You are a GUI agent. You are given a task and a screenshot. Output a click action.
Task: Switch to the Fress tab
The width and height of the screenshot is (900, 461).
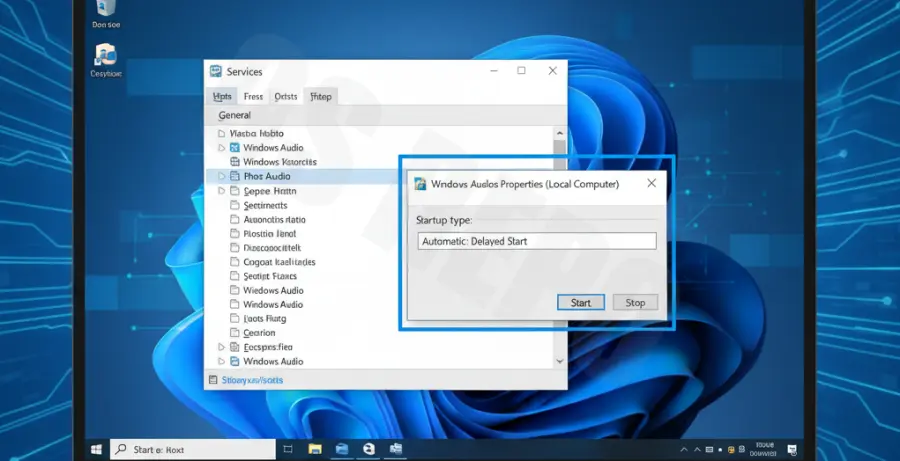tap(253, 96)
